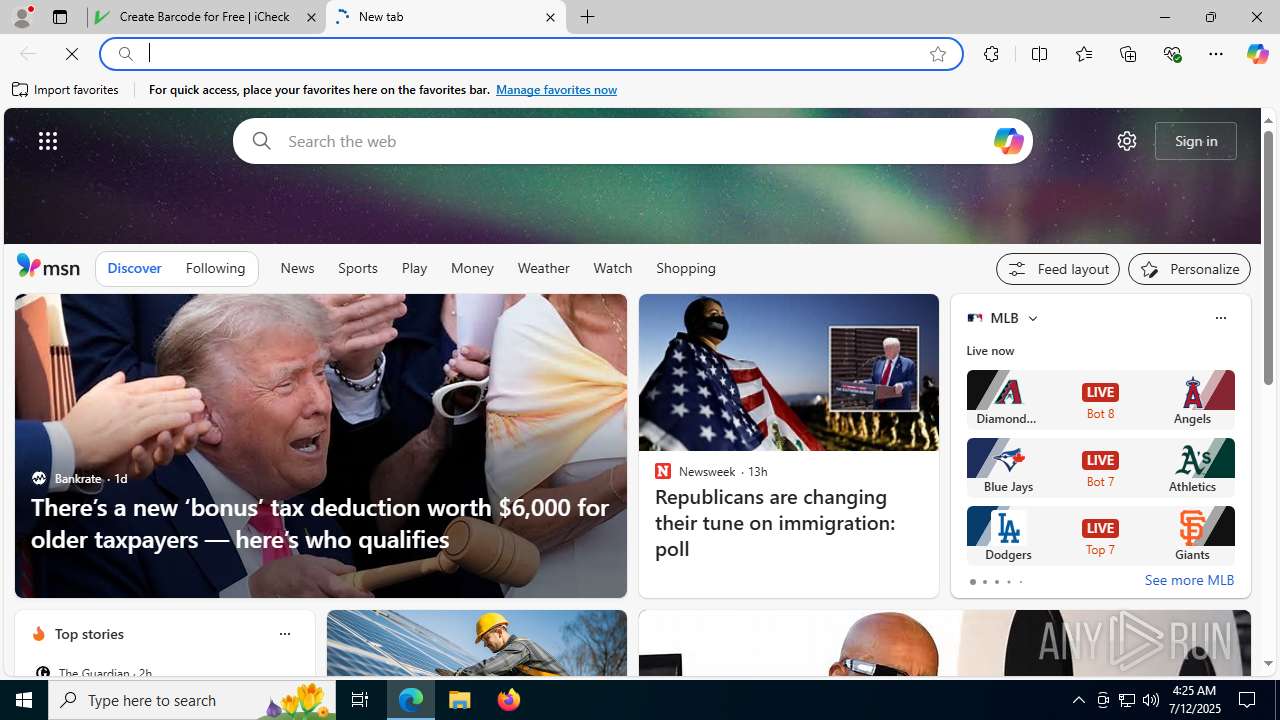Image resolution: width=1280 pixels, height=720 pixels.
Task: Open Settings and more ellipsis menu
Action: pos(1216,54)
